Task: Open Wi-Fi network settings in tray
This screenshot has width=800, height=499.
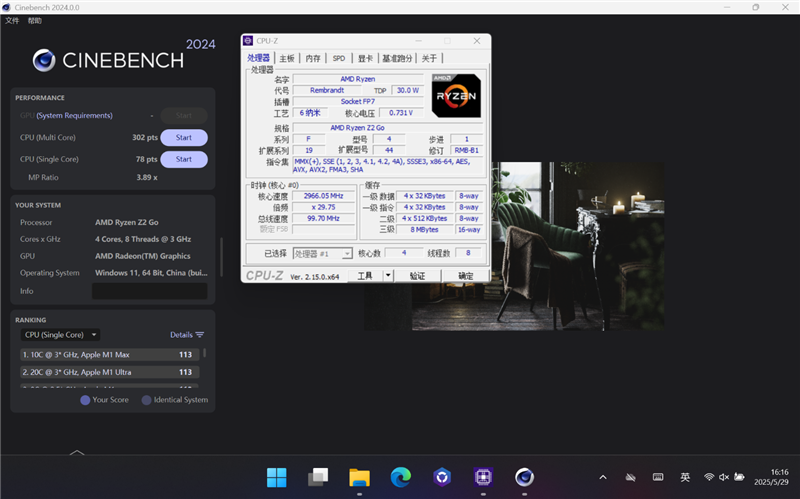Action: [709, 477]
